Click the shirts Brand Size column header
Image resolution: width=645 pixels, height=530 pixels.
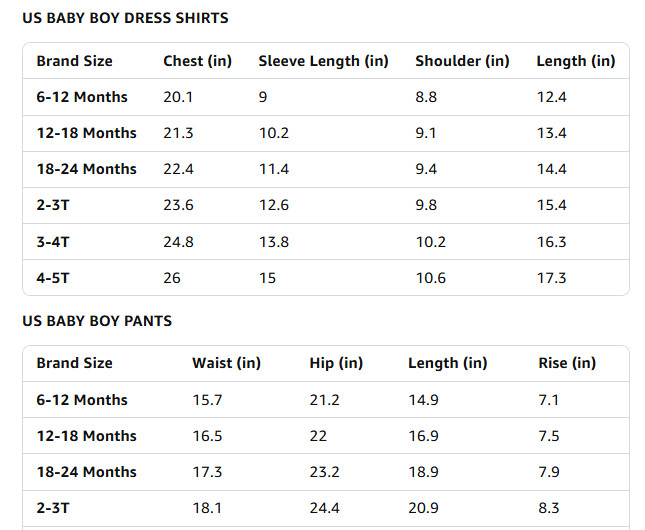tap(74, 61)
